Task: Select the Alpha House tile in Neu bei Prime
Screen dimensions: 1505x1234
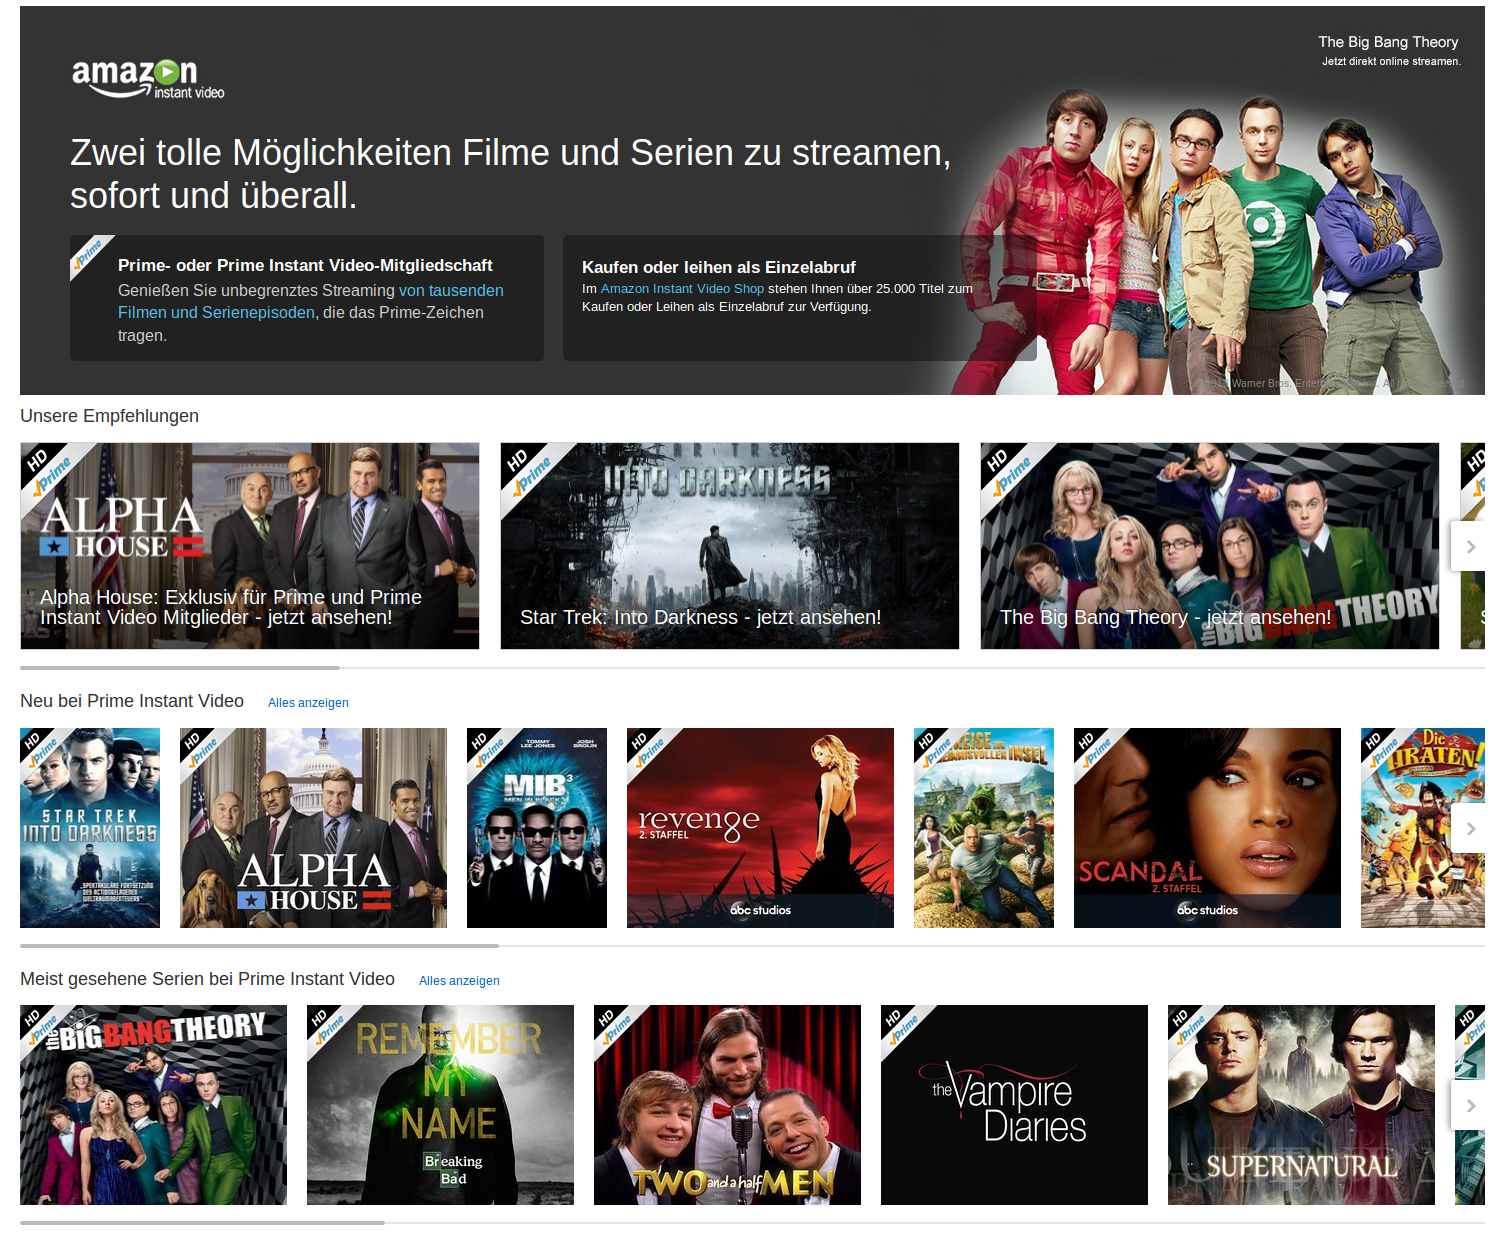Action: coord(313,828)
